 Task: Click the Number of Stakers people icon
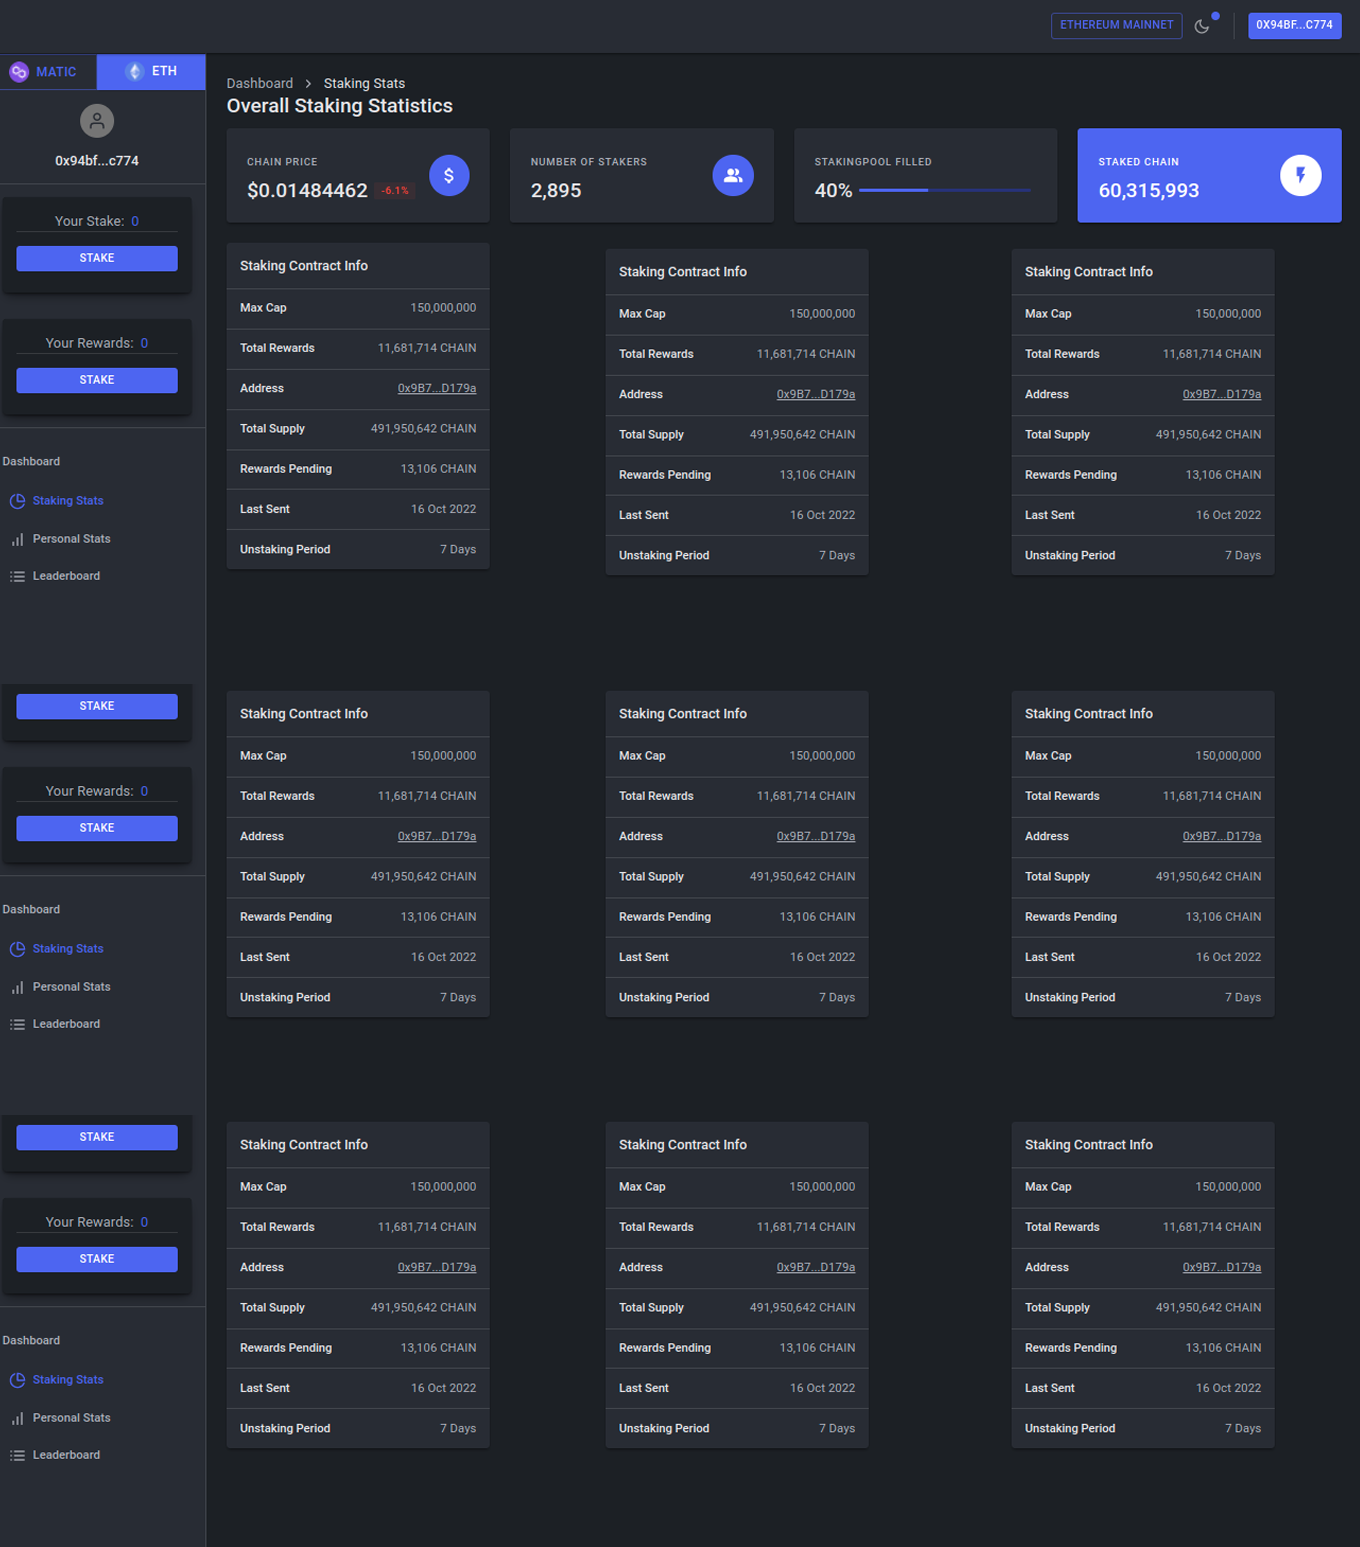click(x=733, y=176)
